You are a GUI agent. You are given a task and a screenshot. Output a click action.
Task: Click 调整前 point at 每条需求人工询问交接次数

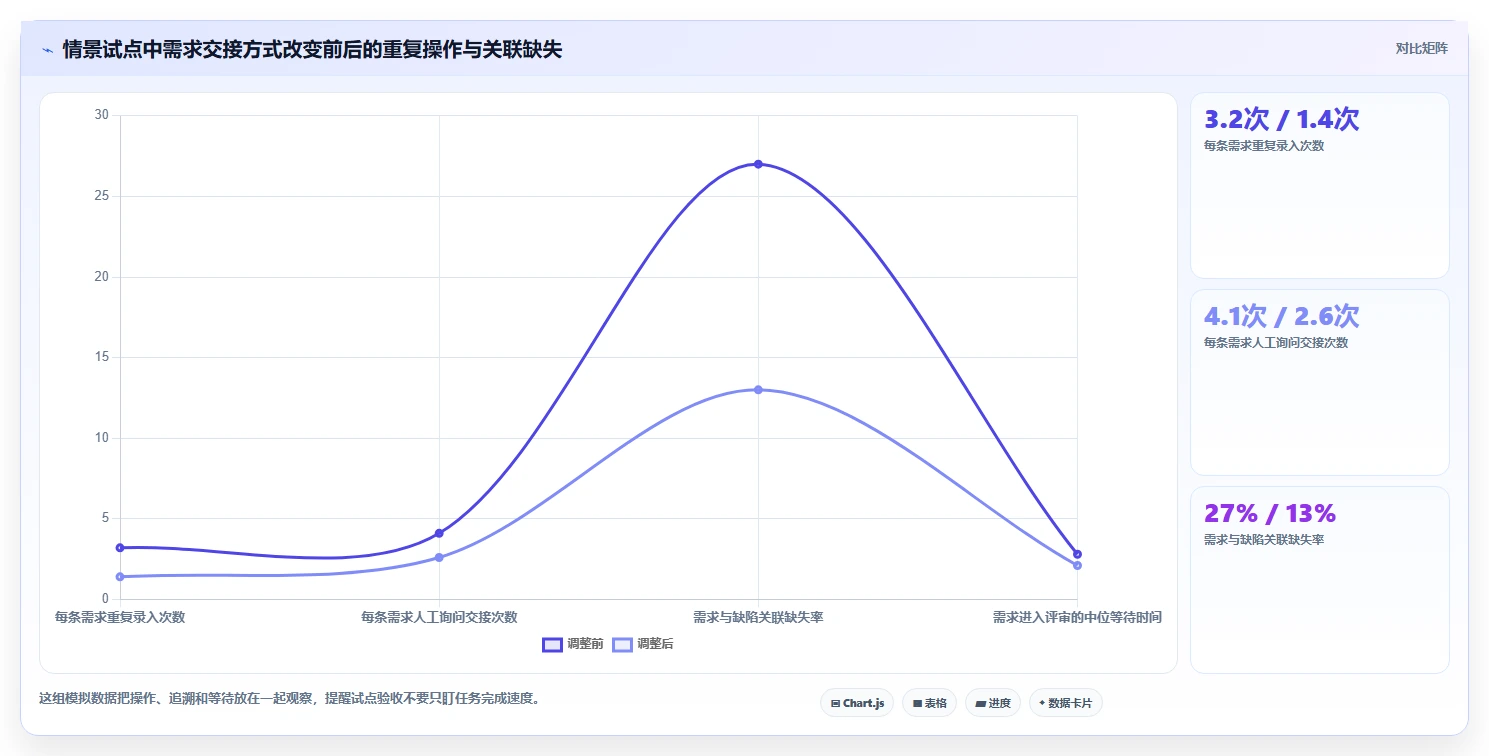click(x=439, y=533)
